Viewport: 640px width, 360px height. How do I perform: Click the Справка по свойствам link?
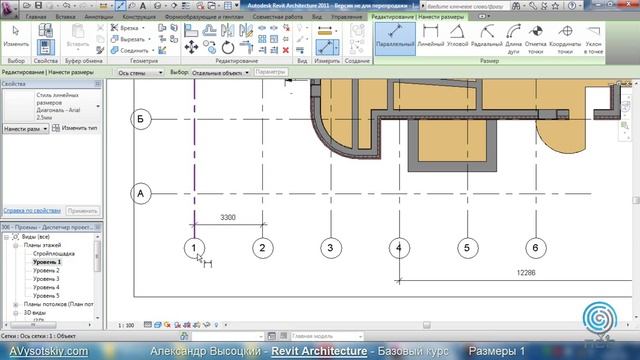(32, 211)
